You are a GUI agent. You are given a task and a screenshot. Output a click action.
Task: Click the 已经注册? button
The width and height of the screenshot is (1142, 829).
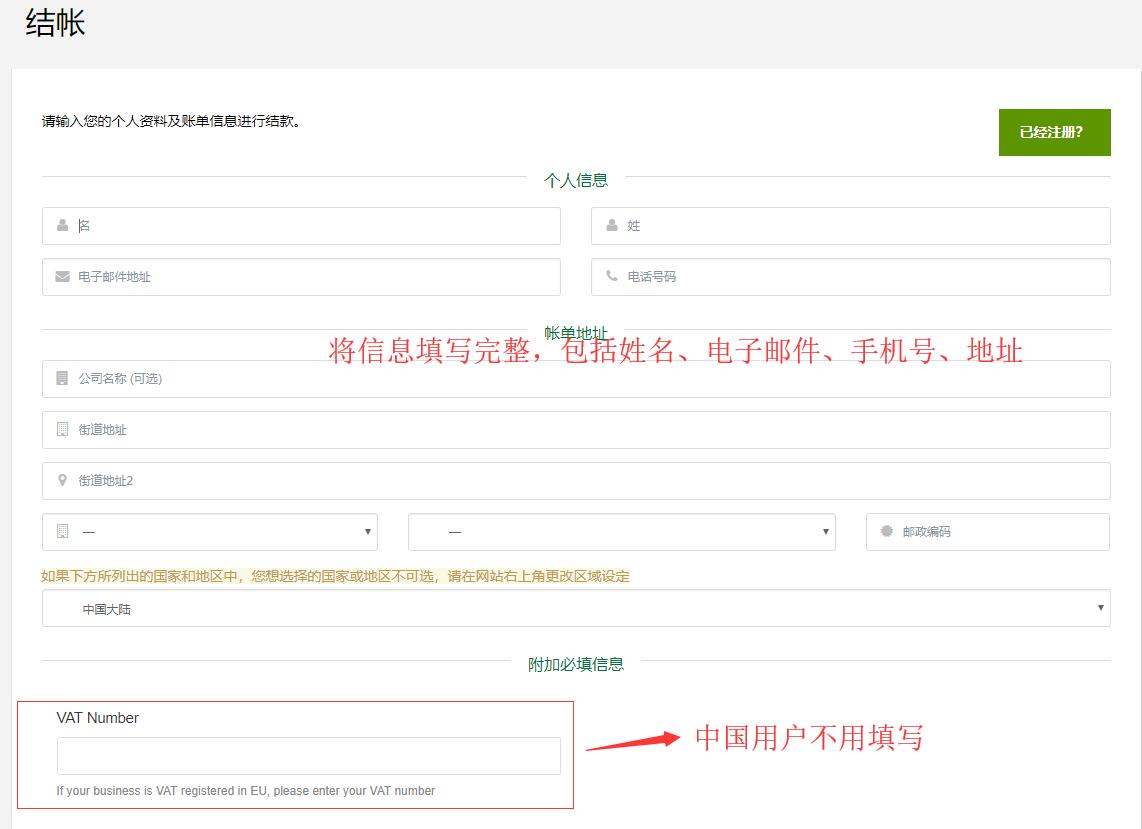(1054, 131)
